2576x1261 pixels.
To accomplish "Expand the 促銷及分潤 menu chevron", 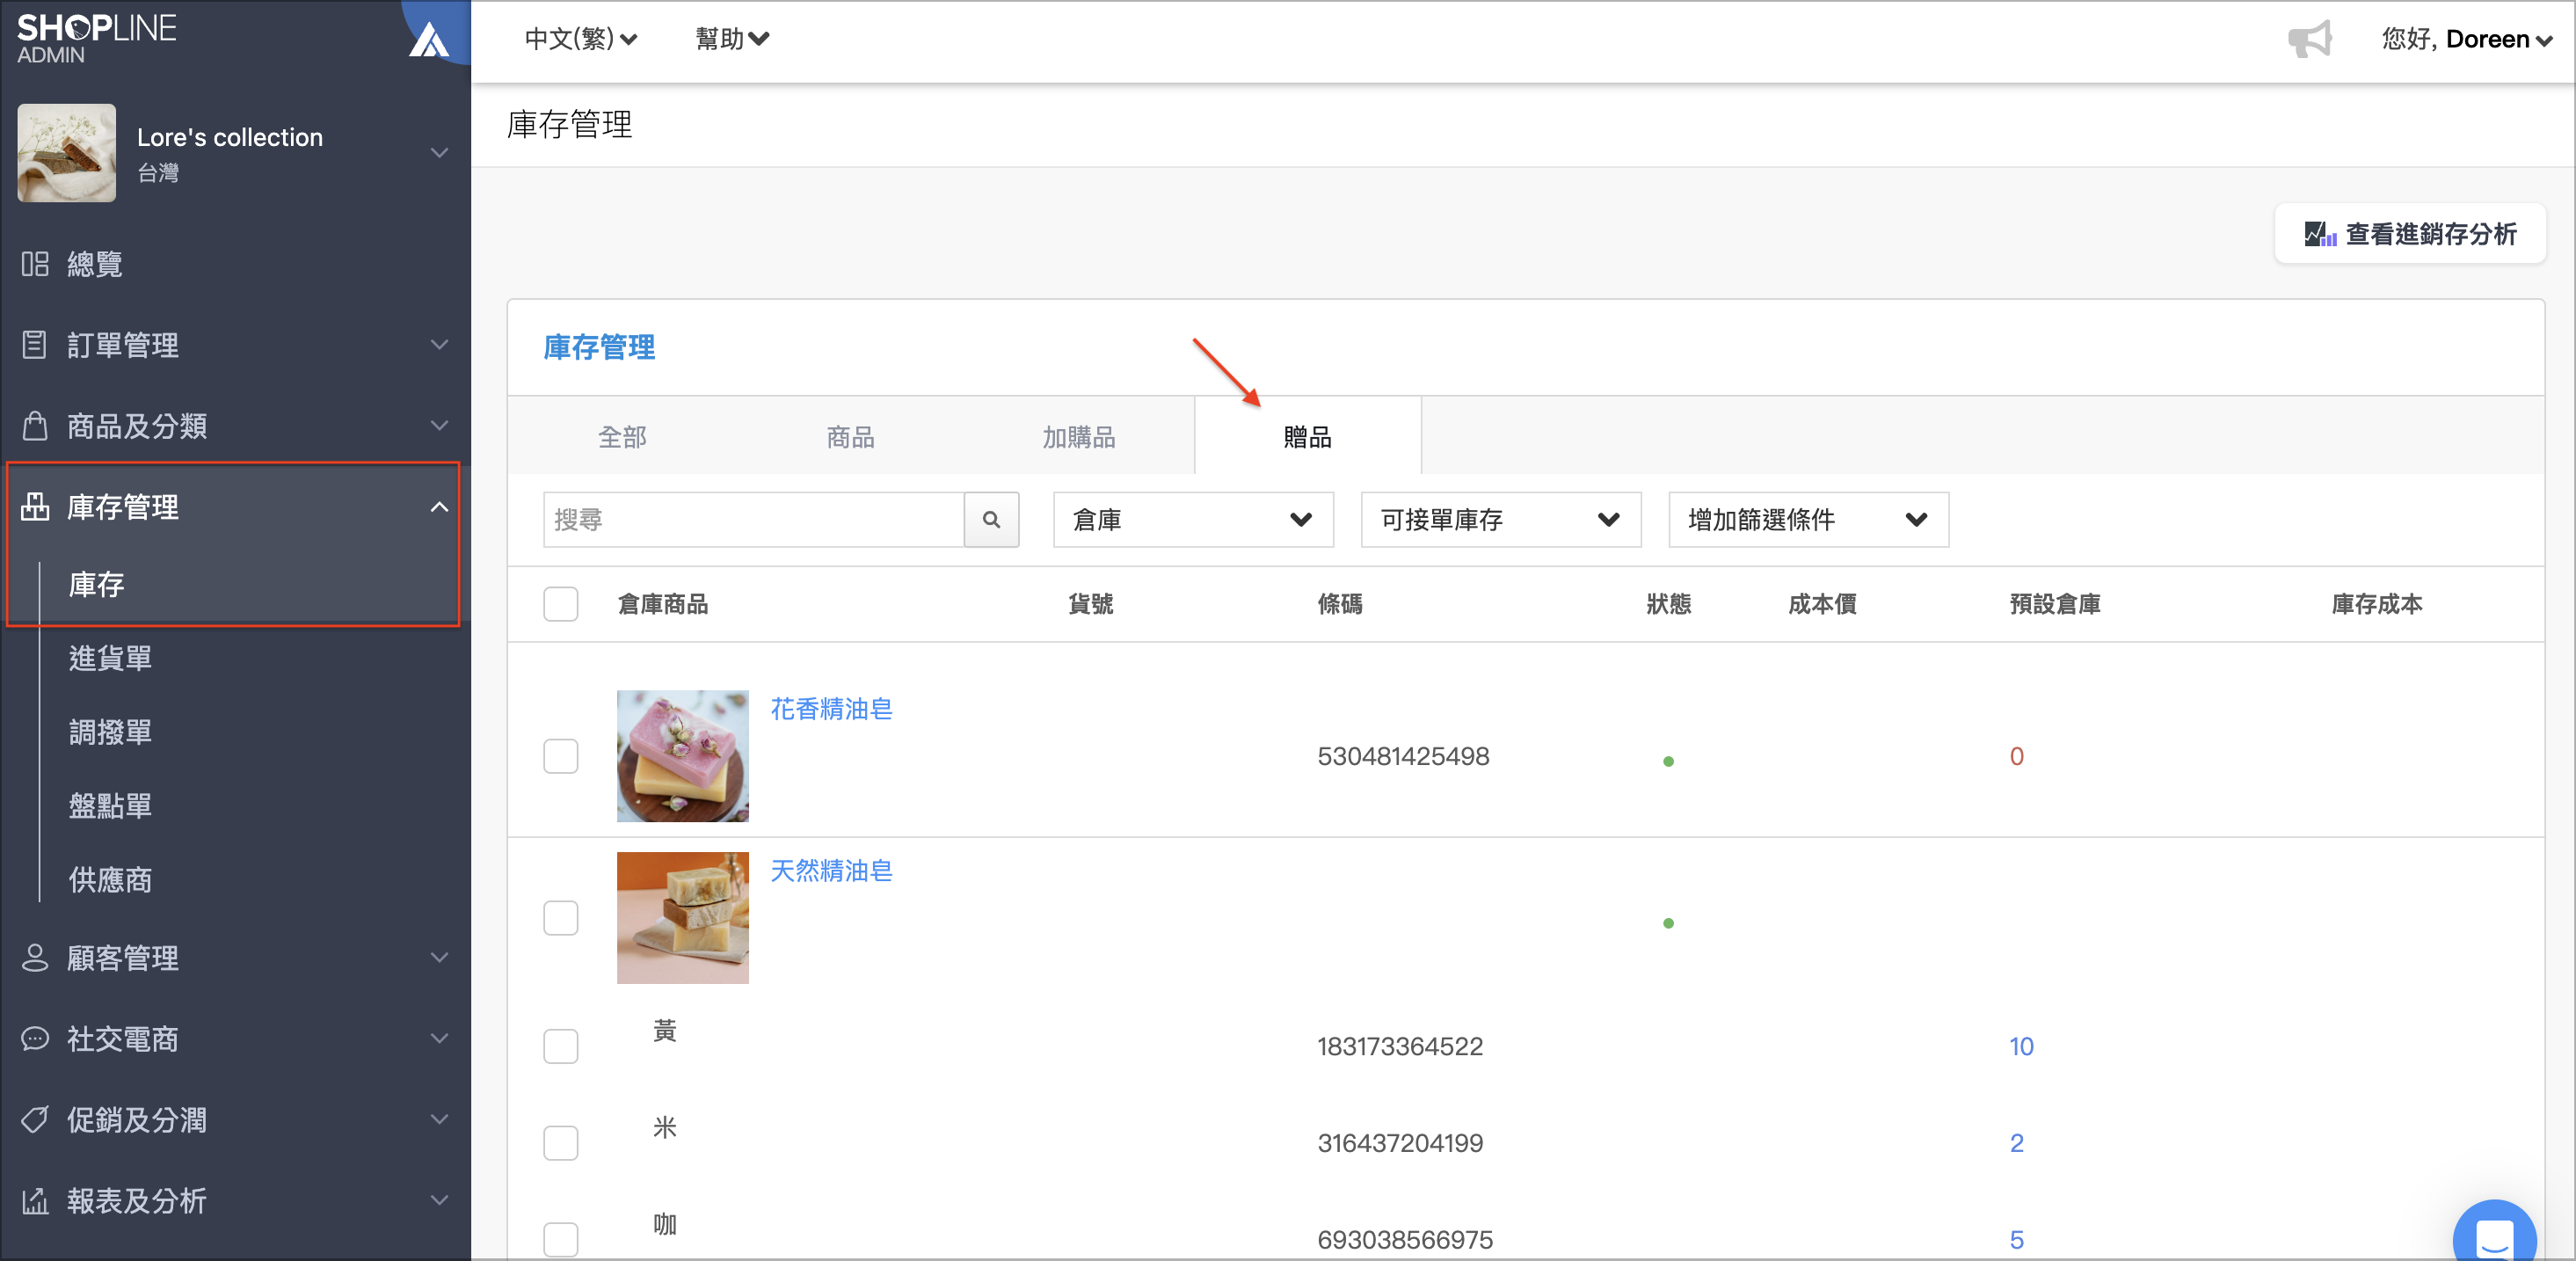I will [x=439, y=1120].
